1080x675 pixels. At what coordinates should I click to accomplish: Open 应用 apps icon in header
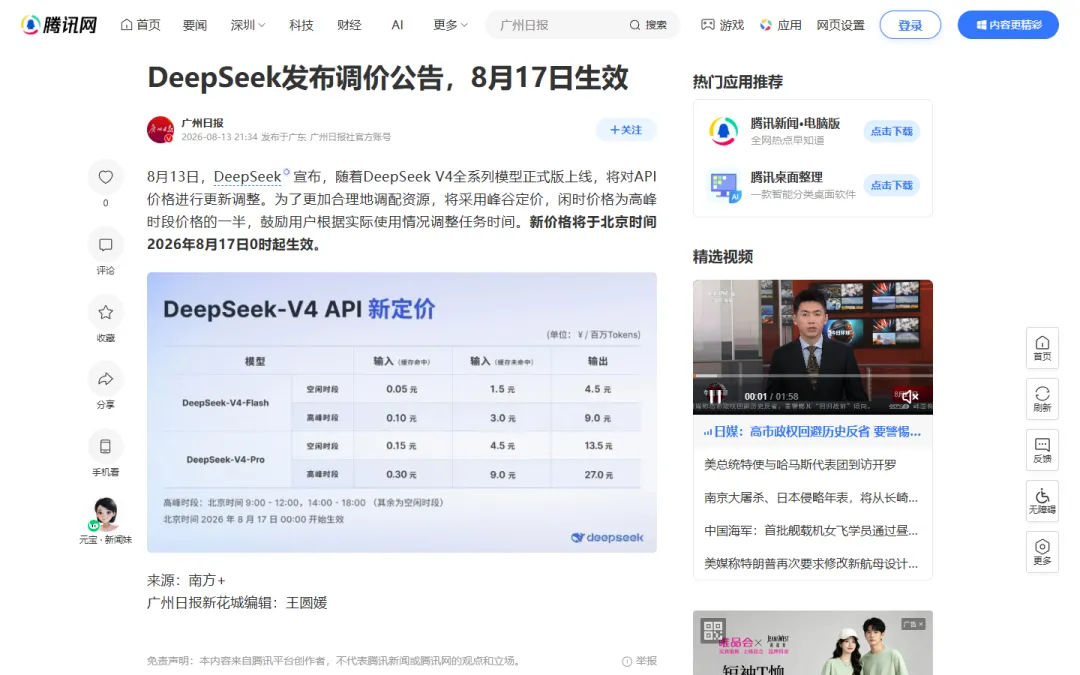766,25
